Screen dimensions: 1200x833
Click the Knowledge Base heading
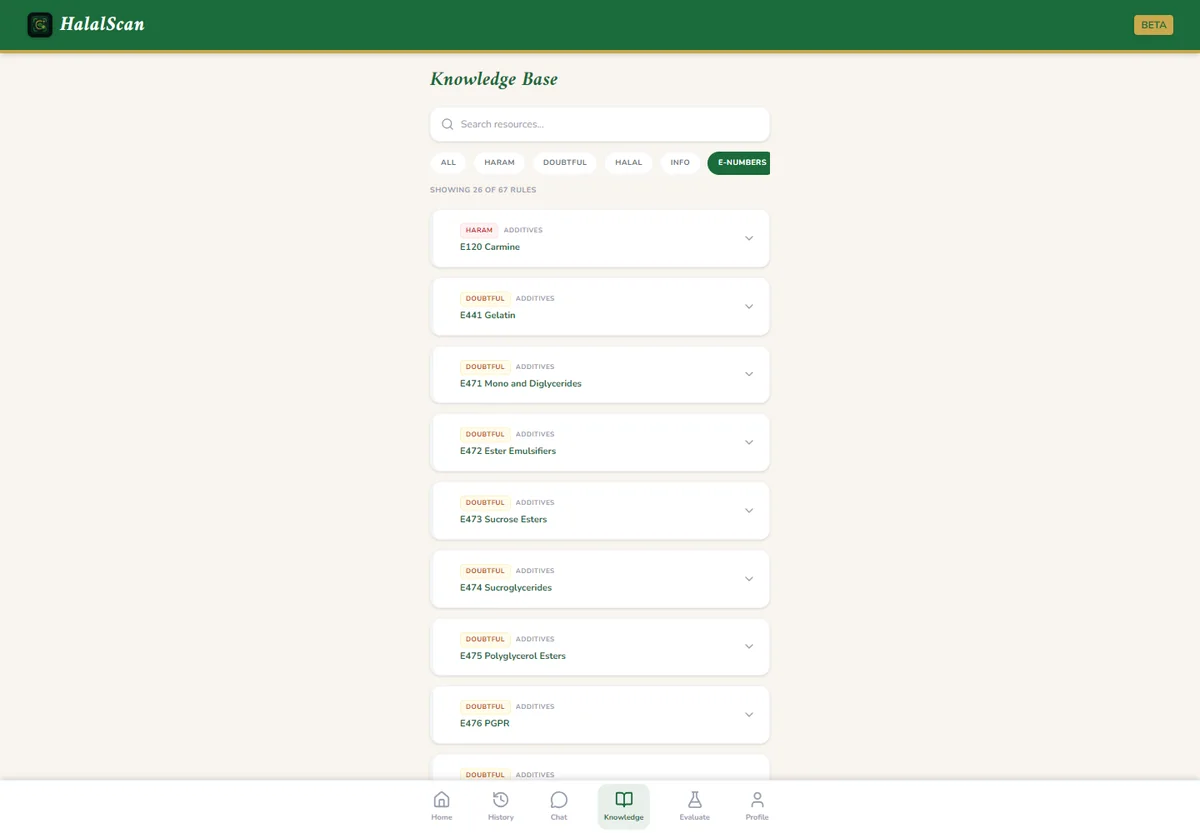(494, 79)
